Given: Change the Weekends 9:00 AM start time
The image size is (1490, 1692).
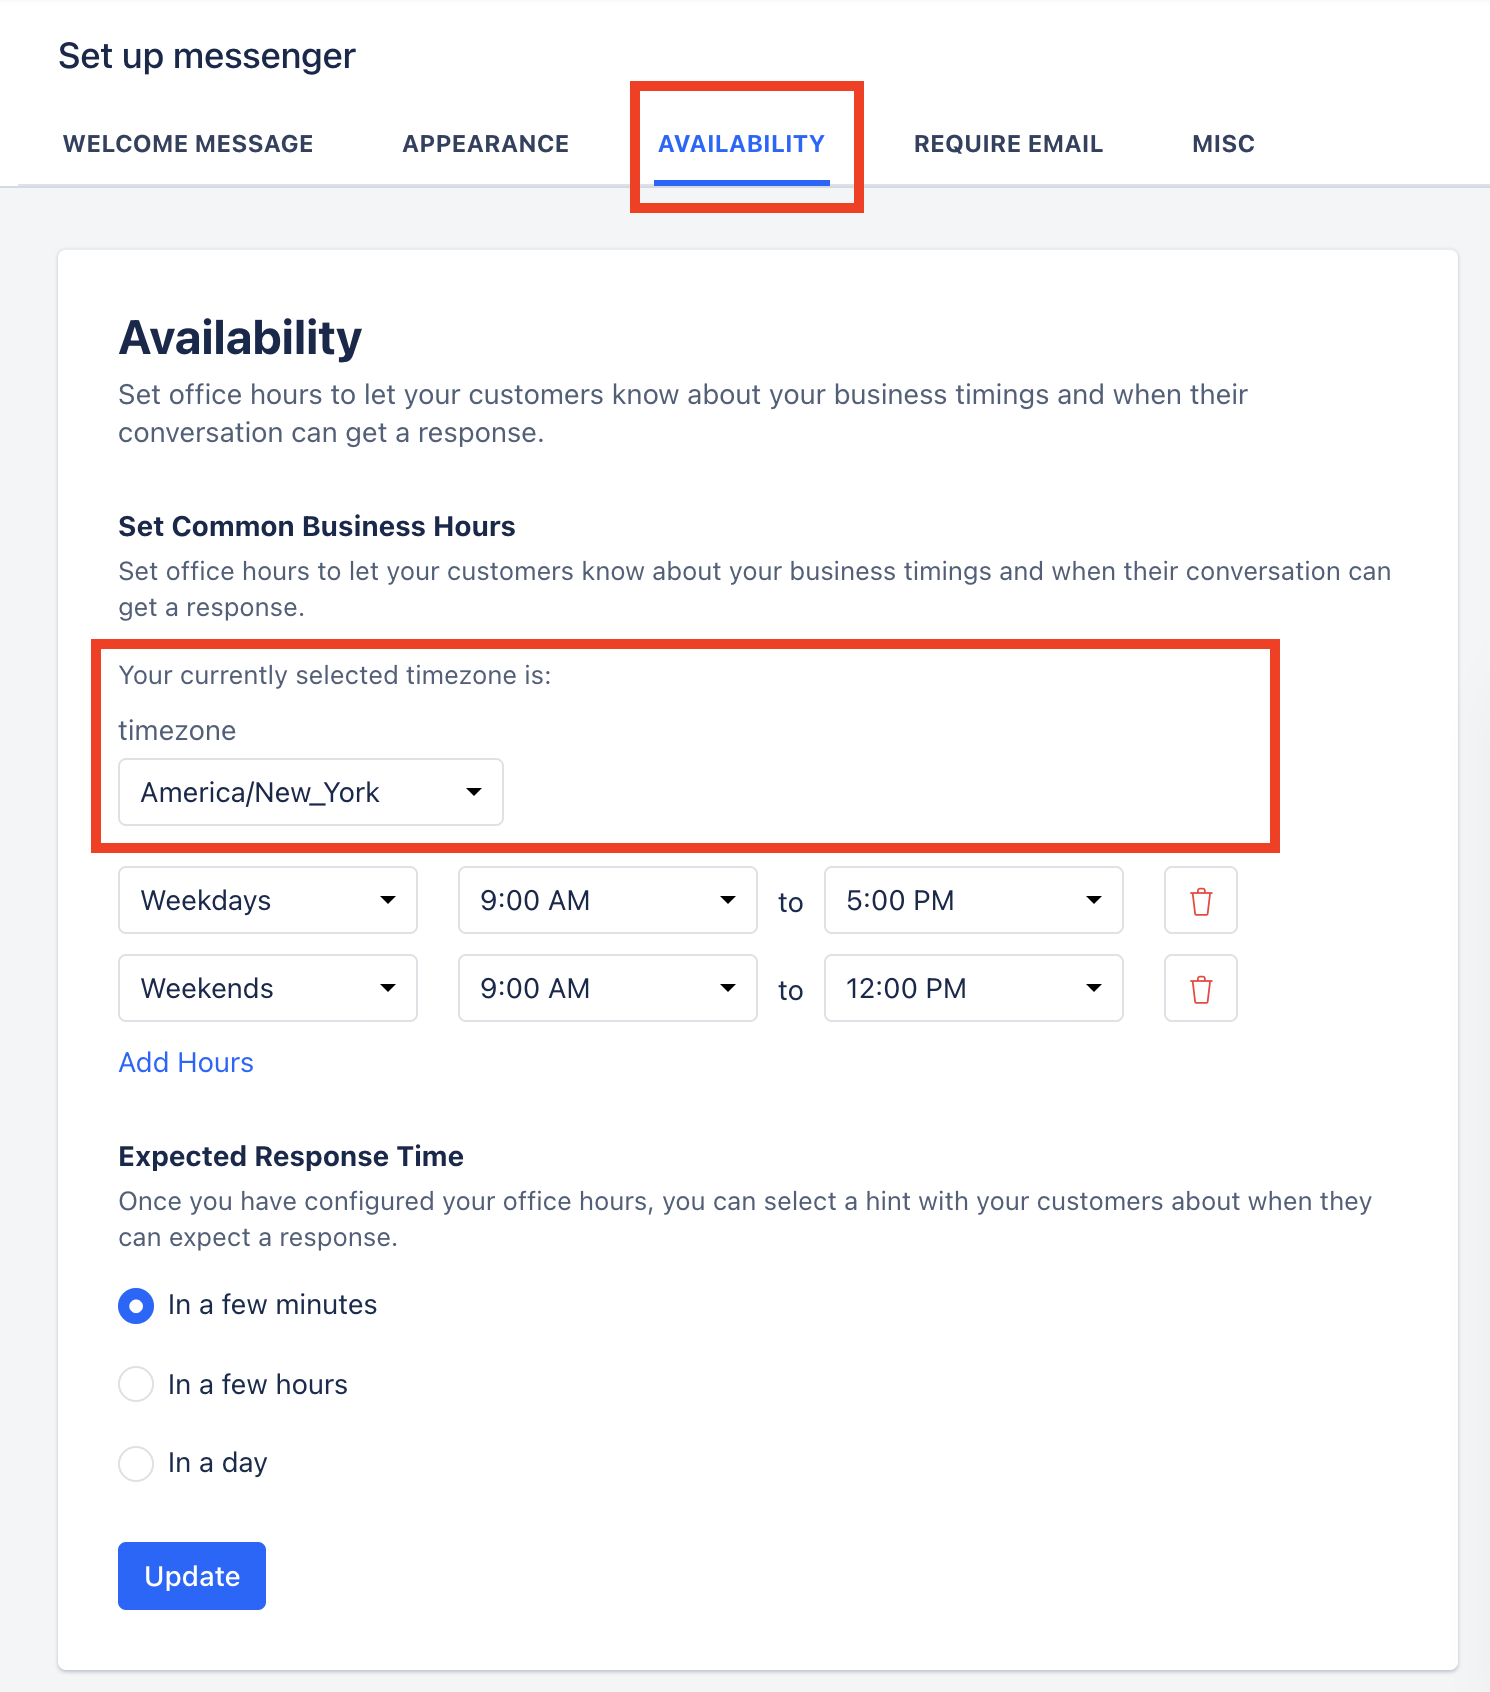Looking at the screenshot, I should point(607,988).
